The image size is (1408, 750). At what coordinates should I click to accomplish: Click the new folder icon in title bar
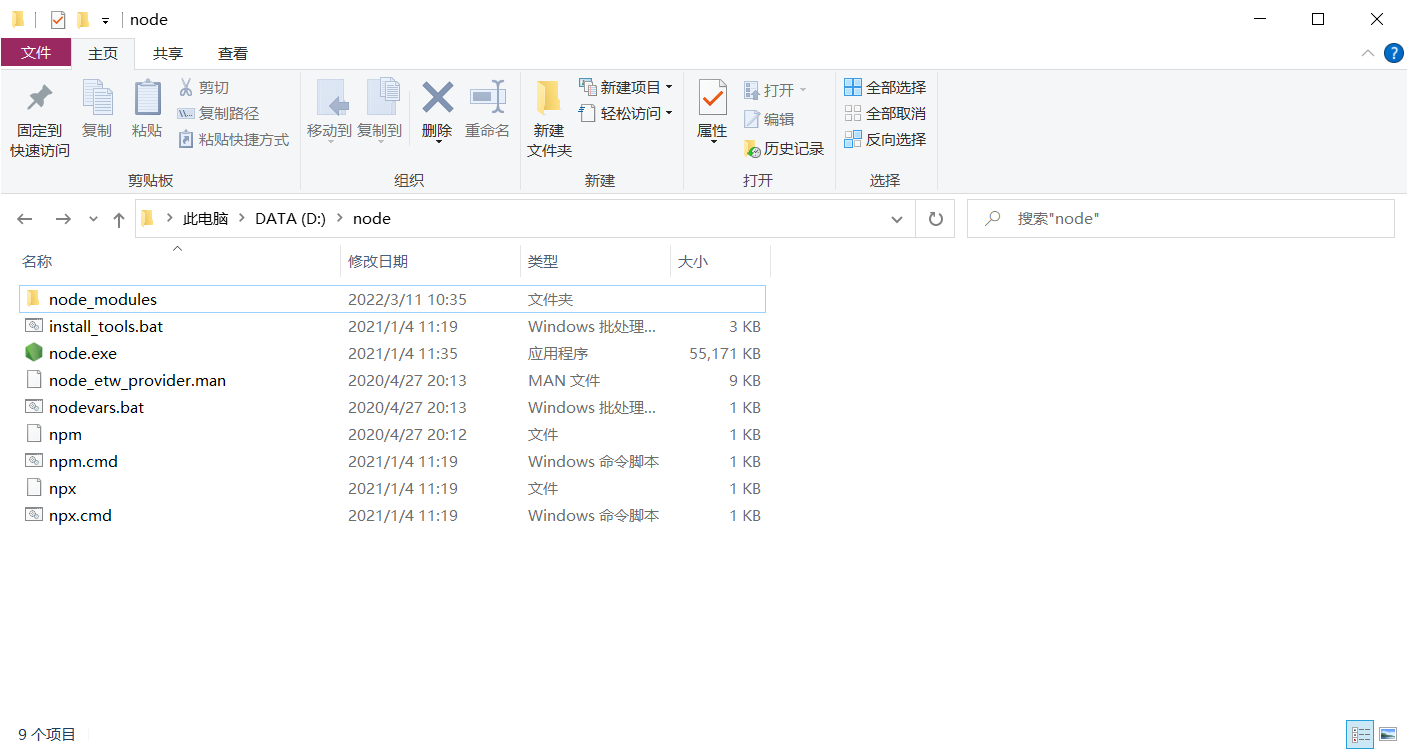pyautogui.click(x=83, y=20)
